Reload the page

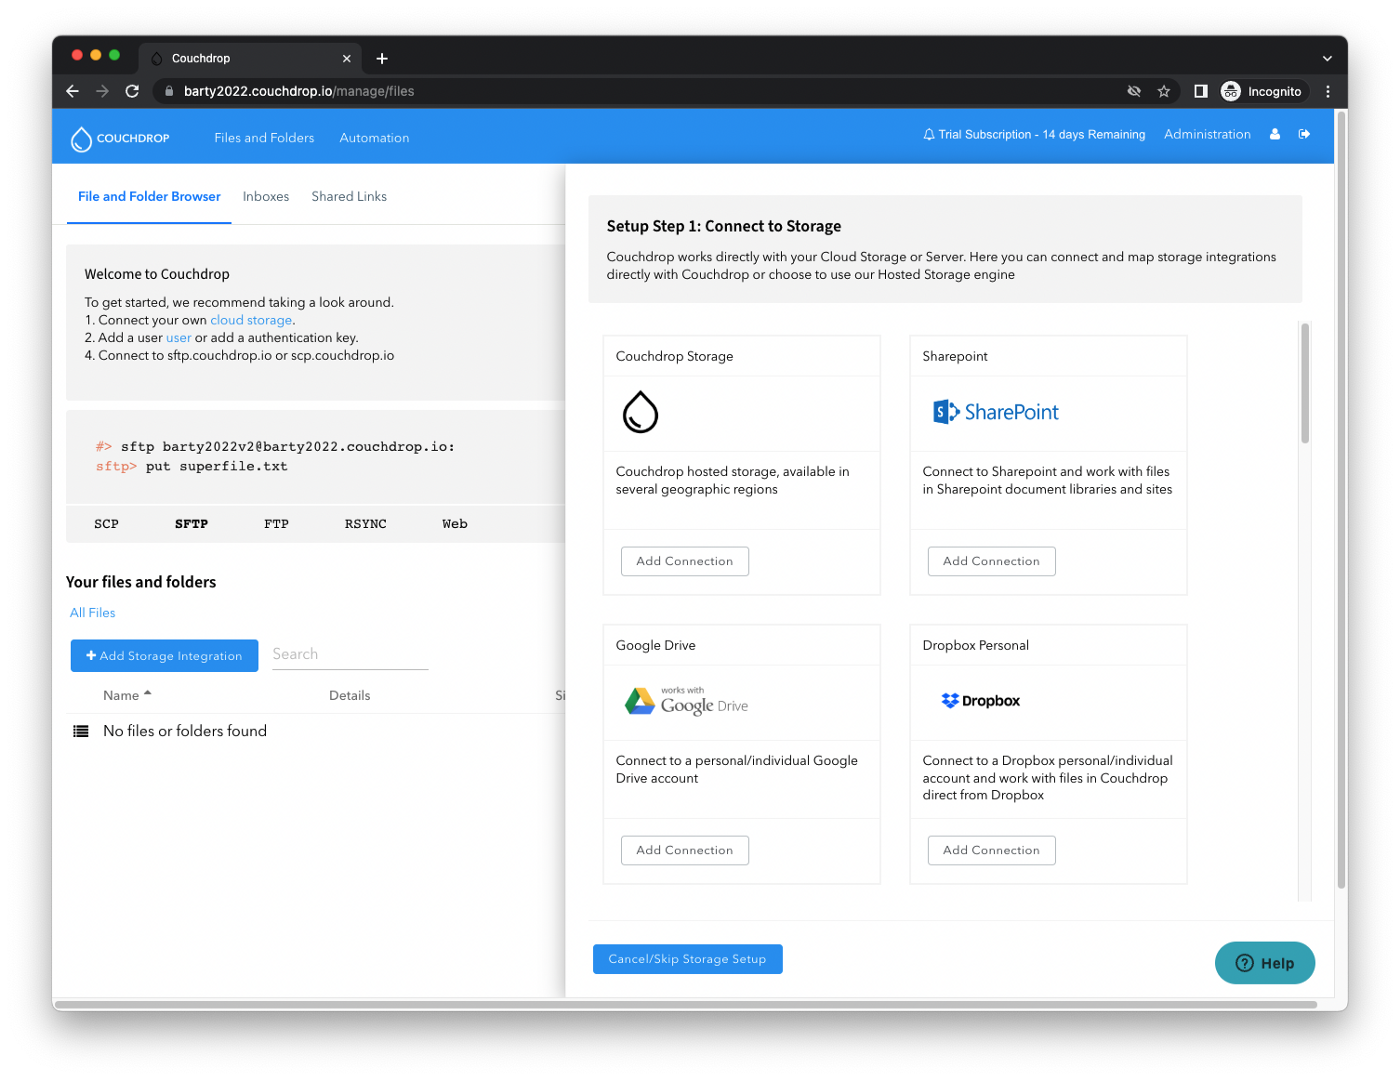click(x=132, y=91)
